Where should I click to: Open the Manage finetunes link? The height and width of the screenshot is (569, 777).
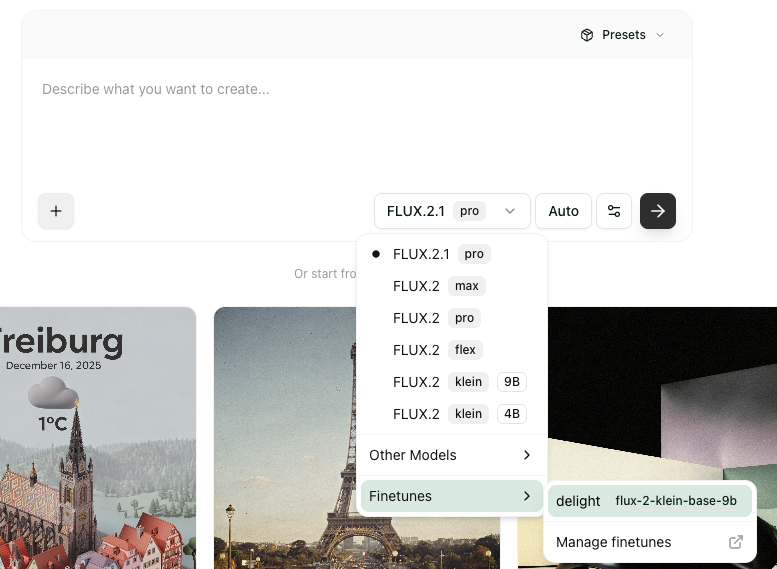coord(650,542)
